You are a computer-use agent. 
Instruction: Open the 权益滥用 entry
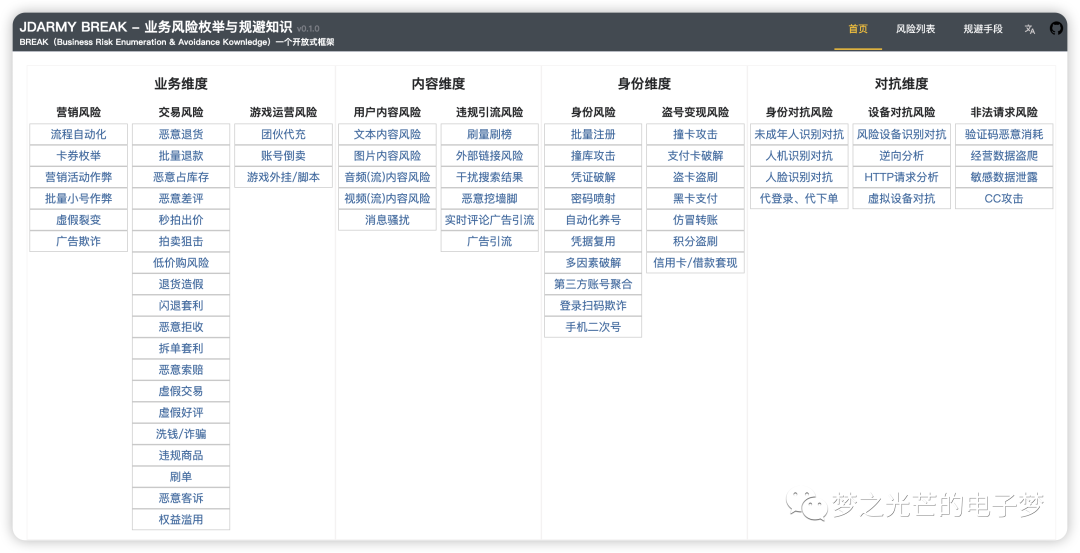click(180, 519)
